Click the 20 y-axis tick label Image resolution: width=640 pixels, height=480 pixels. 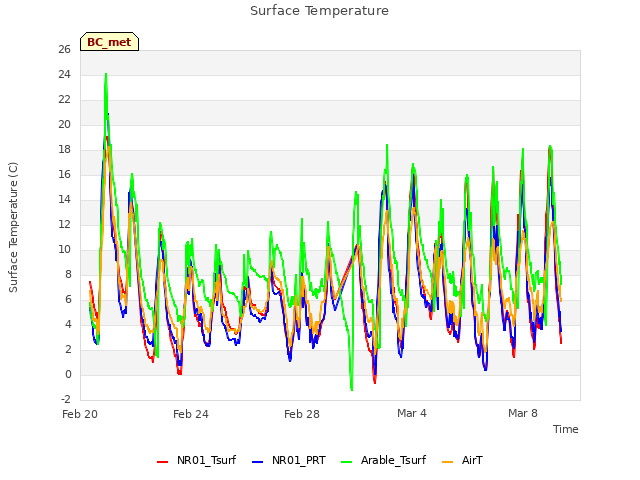(64, 124)
